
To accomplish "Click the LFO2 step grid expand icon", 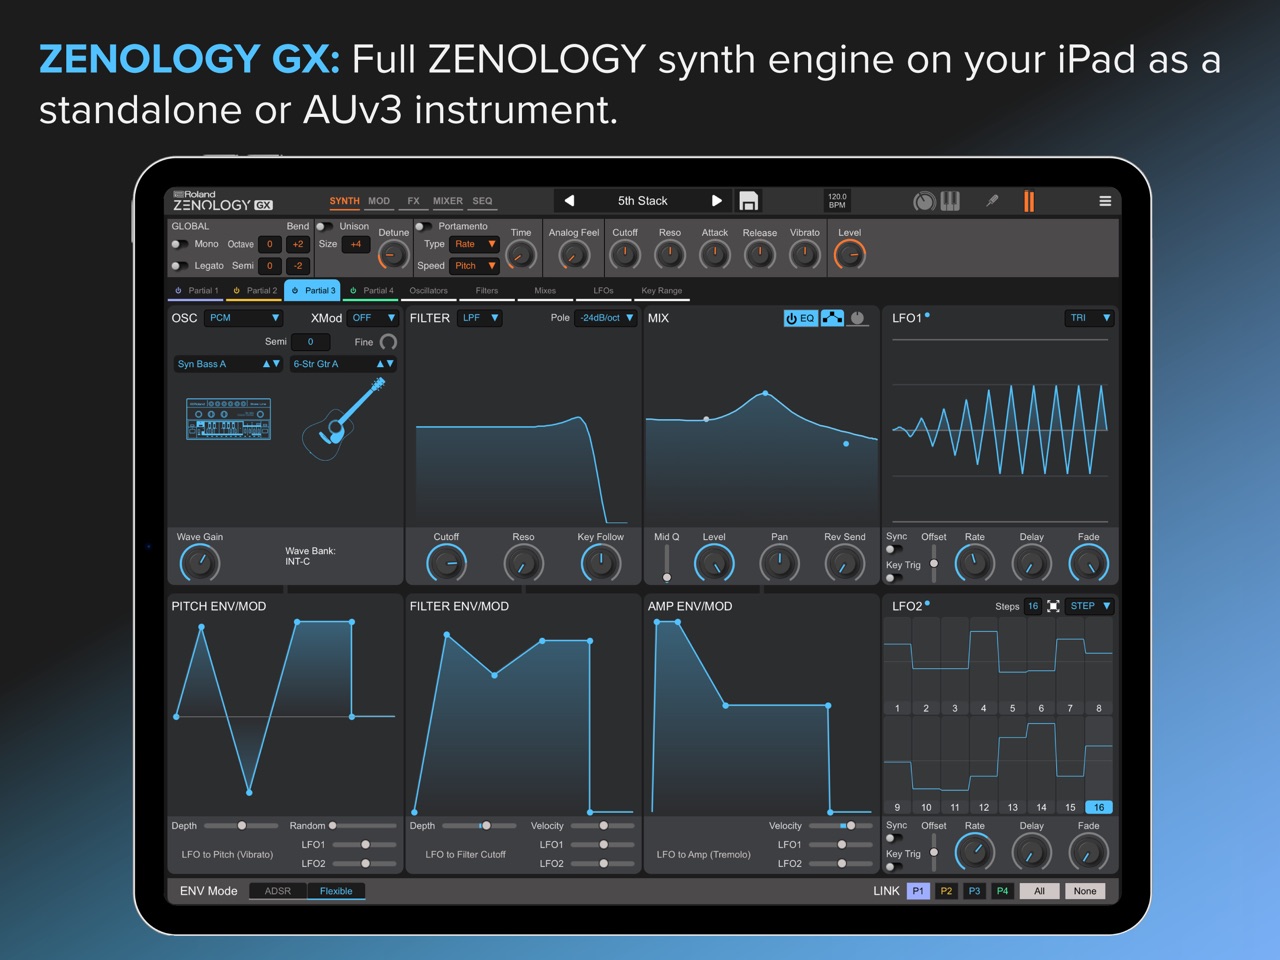I will [1053, 606].
